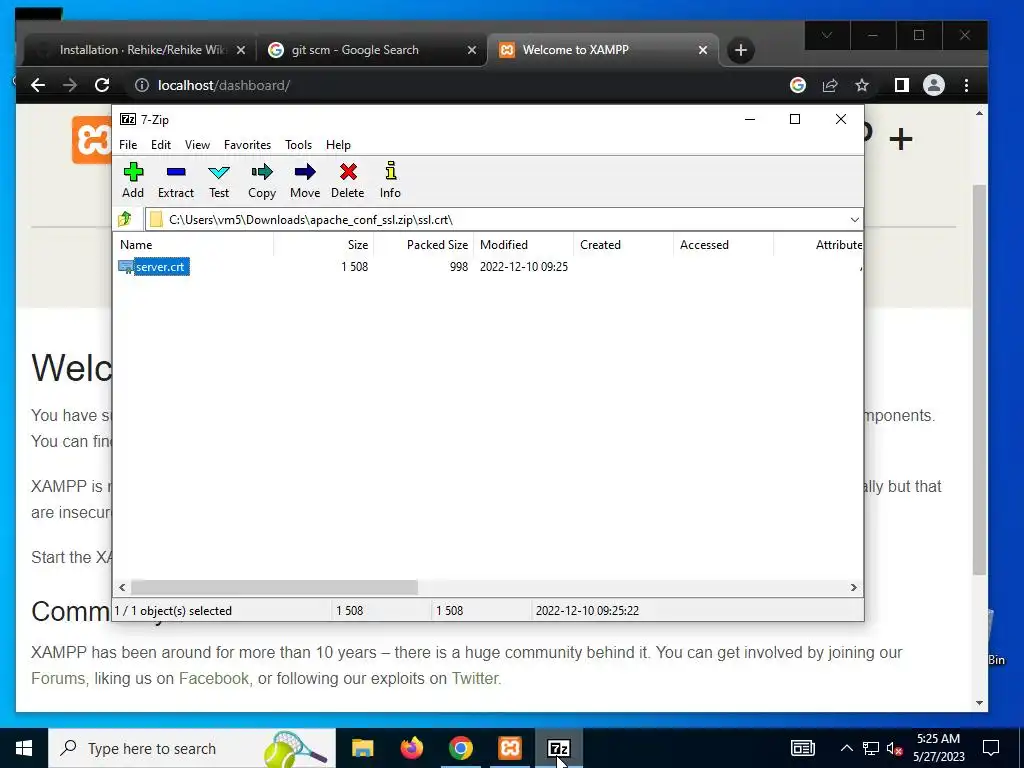
Task: Click the 7-Zip title bar app icon
Action: [x=128, y=120]
